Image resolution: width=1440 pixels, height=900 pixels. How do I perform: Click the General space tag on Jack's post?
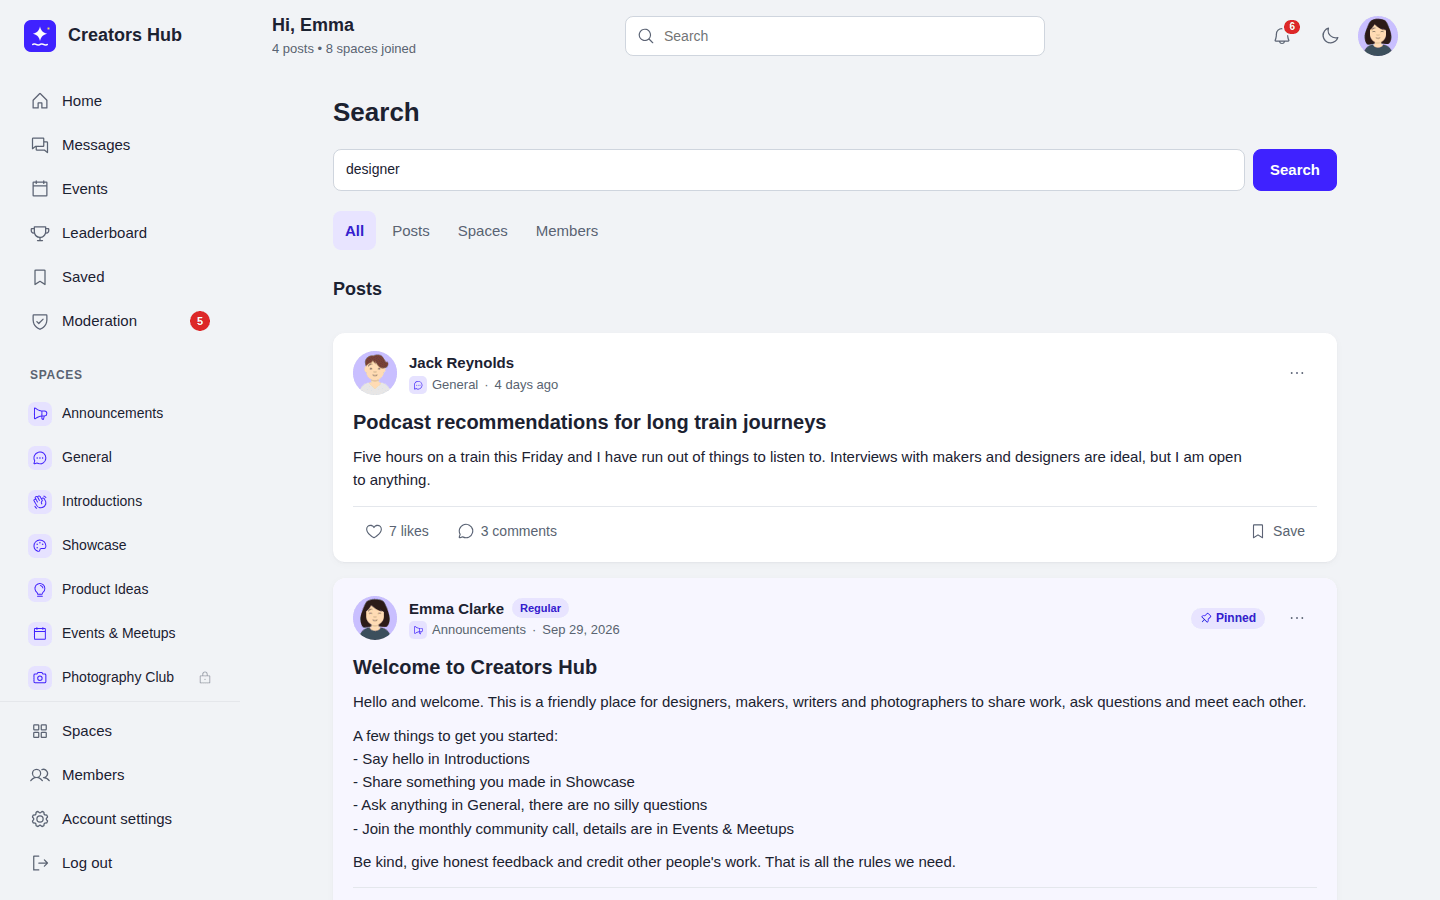point(444,385)
